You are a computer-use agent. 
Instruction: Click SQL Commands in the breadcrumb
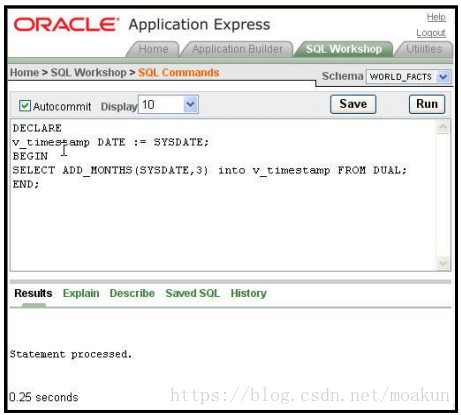tap(179, 72)
